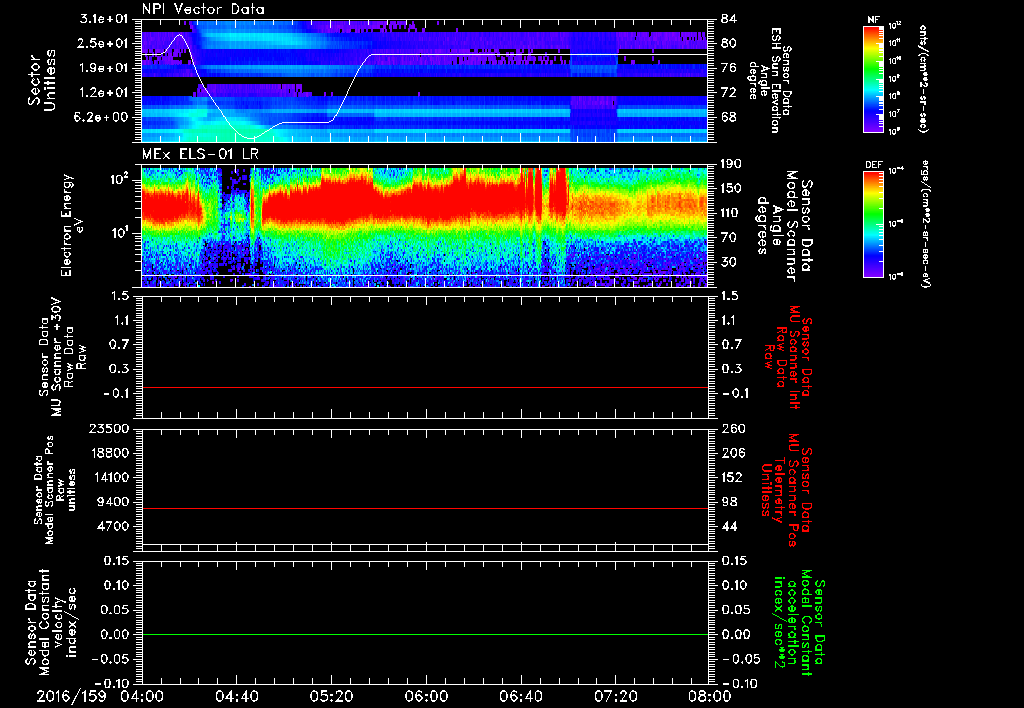This screenshot has height=708, width=1024.
Task: Click the "68" sun elevation tick
Action: point(729,118)
